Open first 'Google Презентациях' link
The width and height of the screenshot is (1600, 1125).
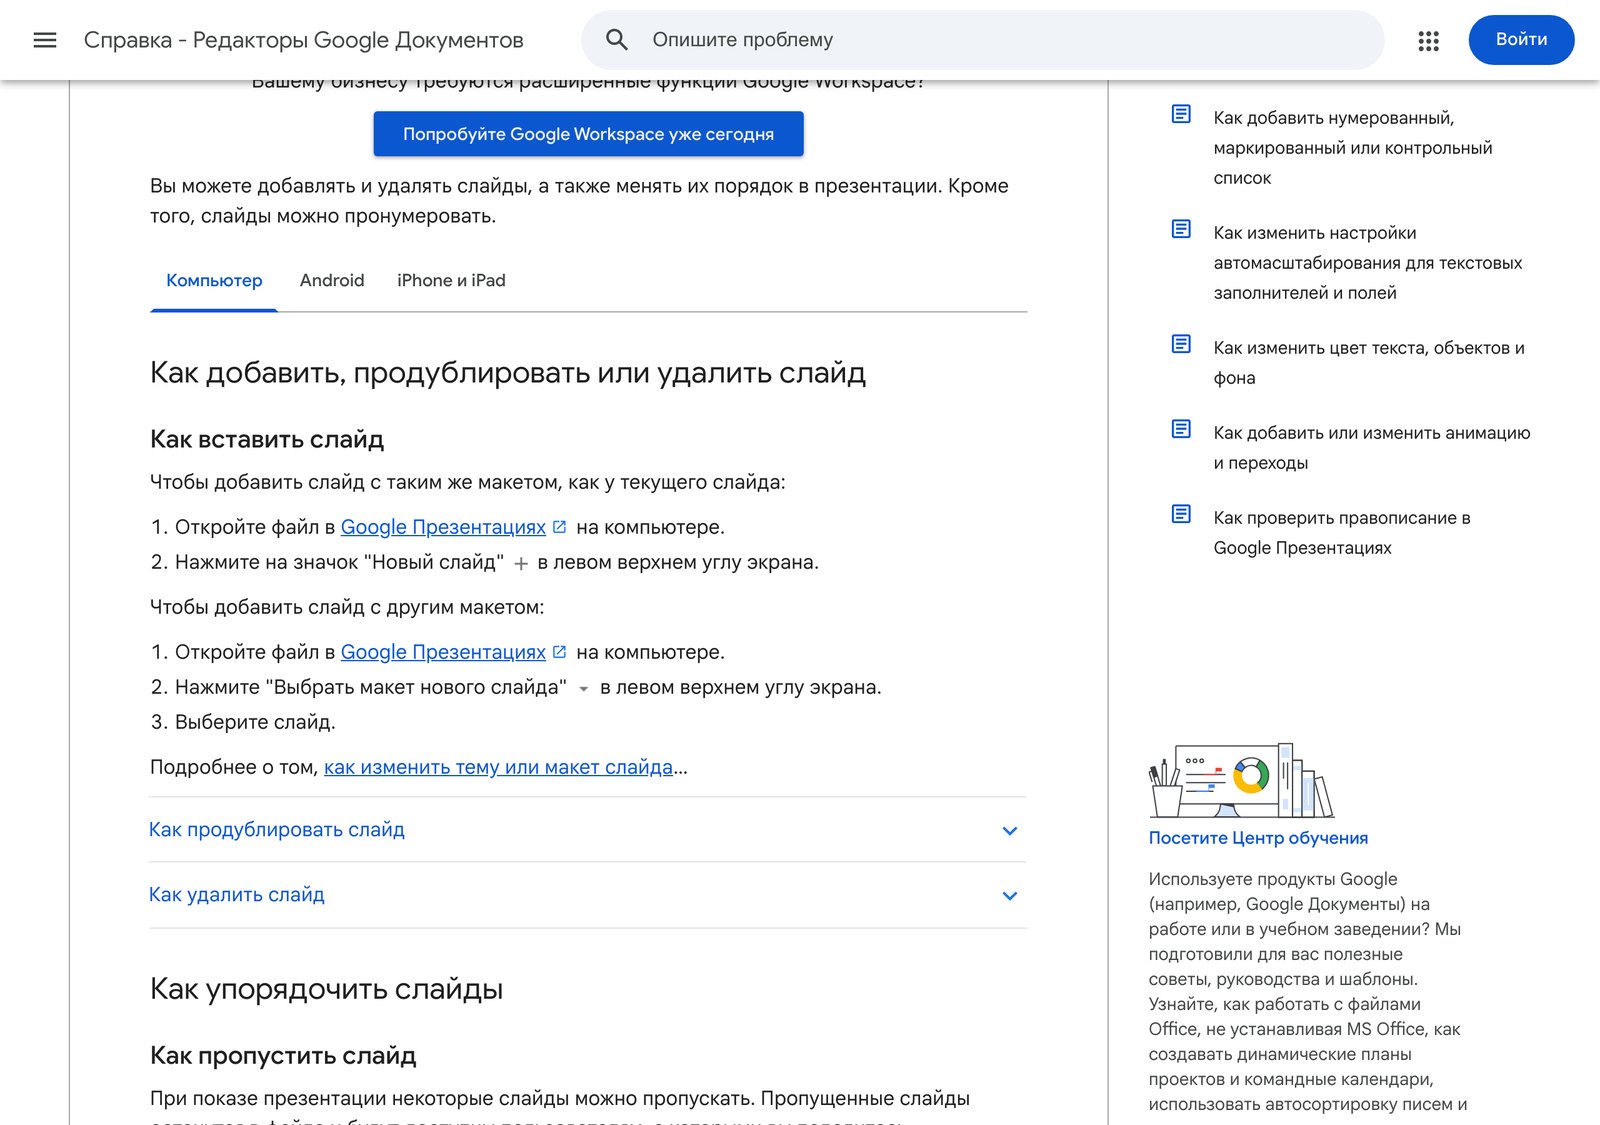coord(443,527)
